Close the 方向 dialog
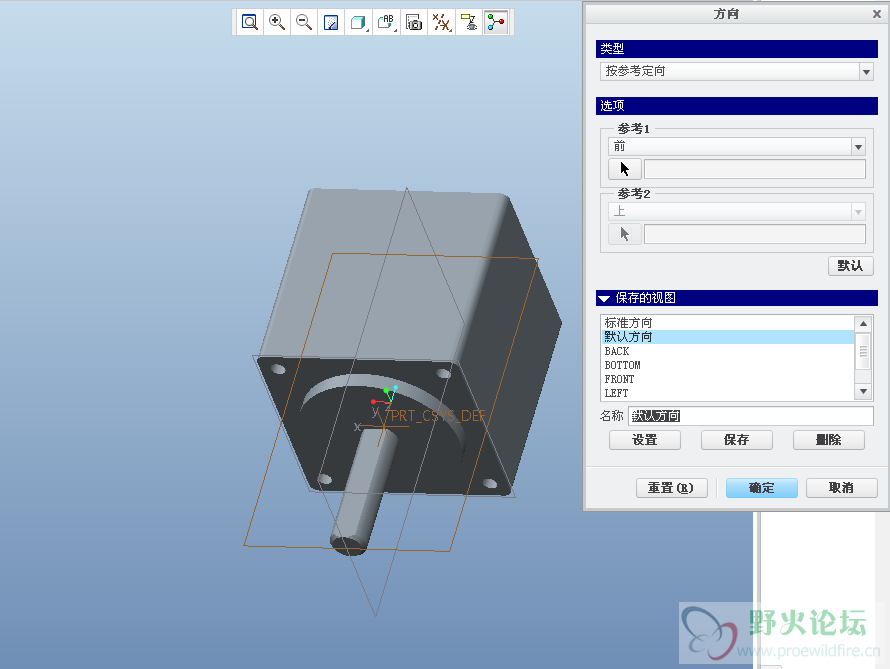The width and height of the screenshot is (890, 669). click(877, 14)
